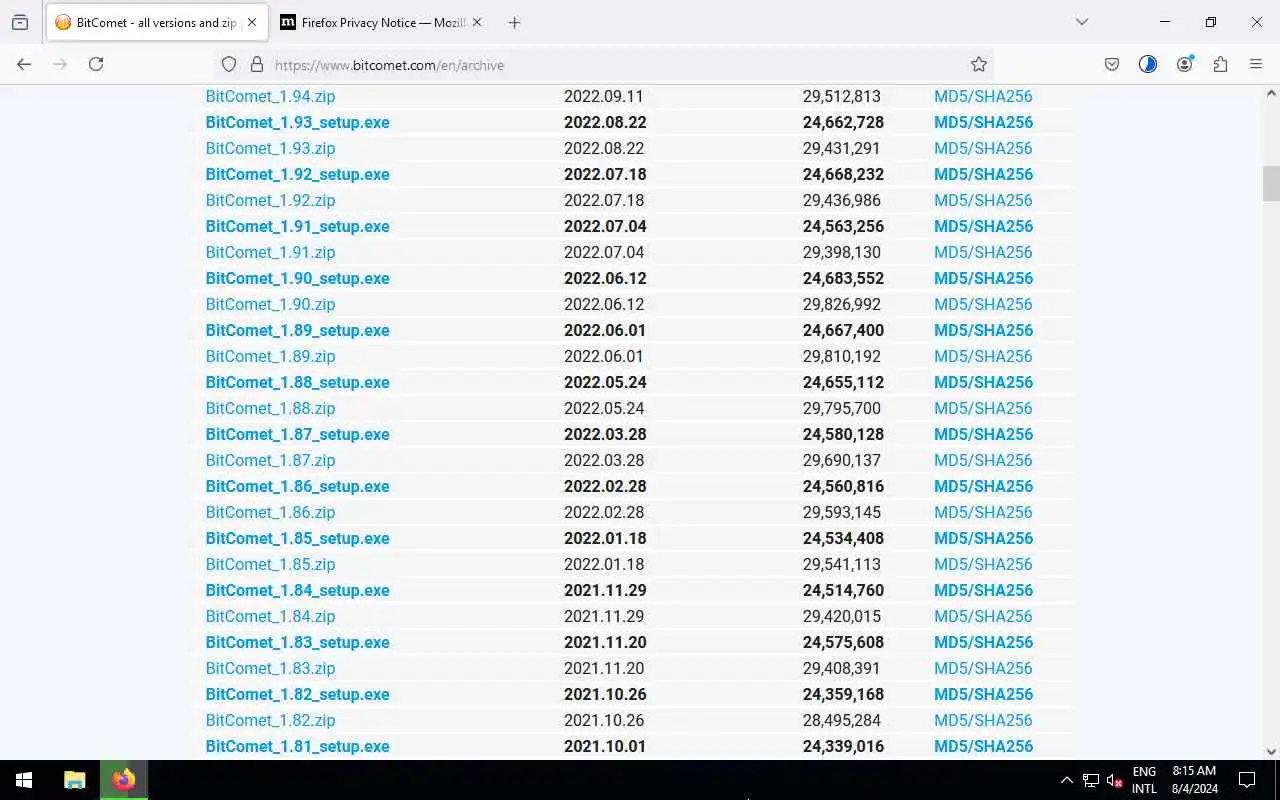Select the BitComet archive tab
This screenshot has width=1280, height=800.
(x=157, y=22)
